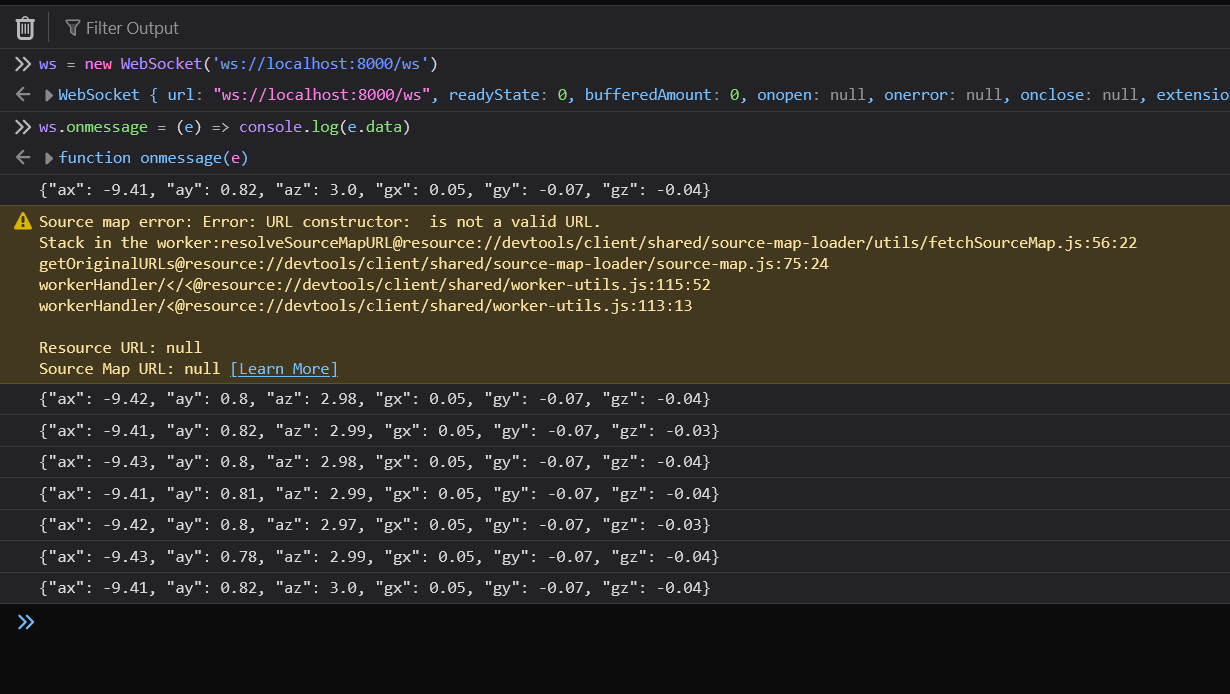
Task: Select the log entry with az 2.97
Action: coord(375,525)
